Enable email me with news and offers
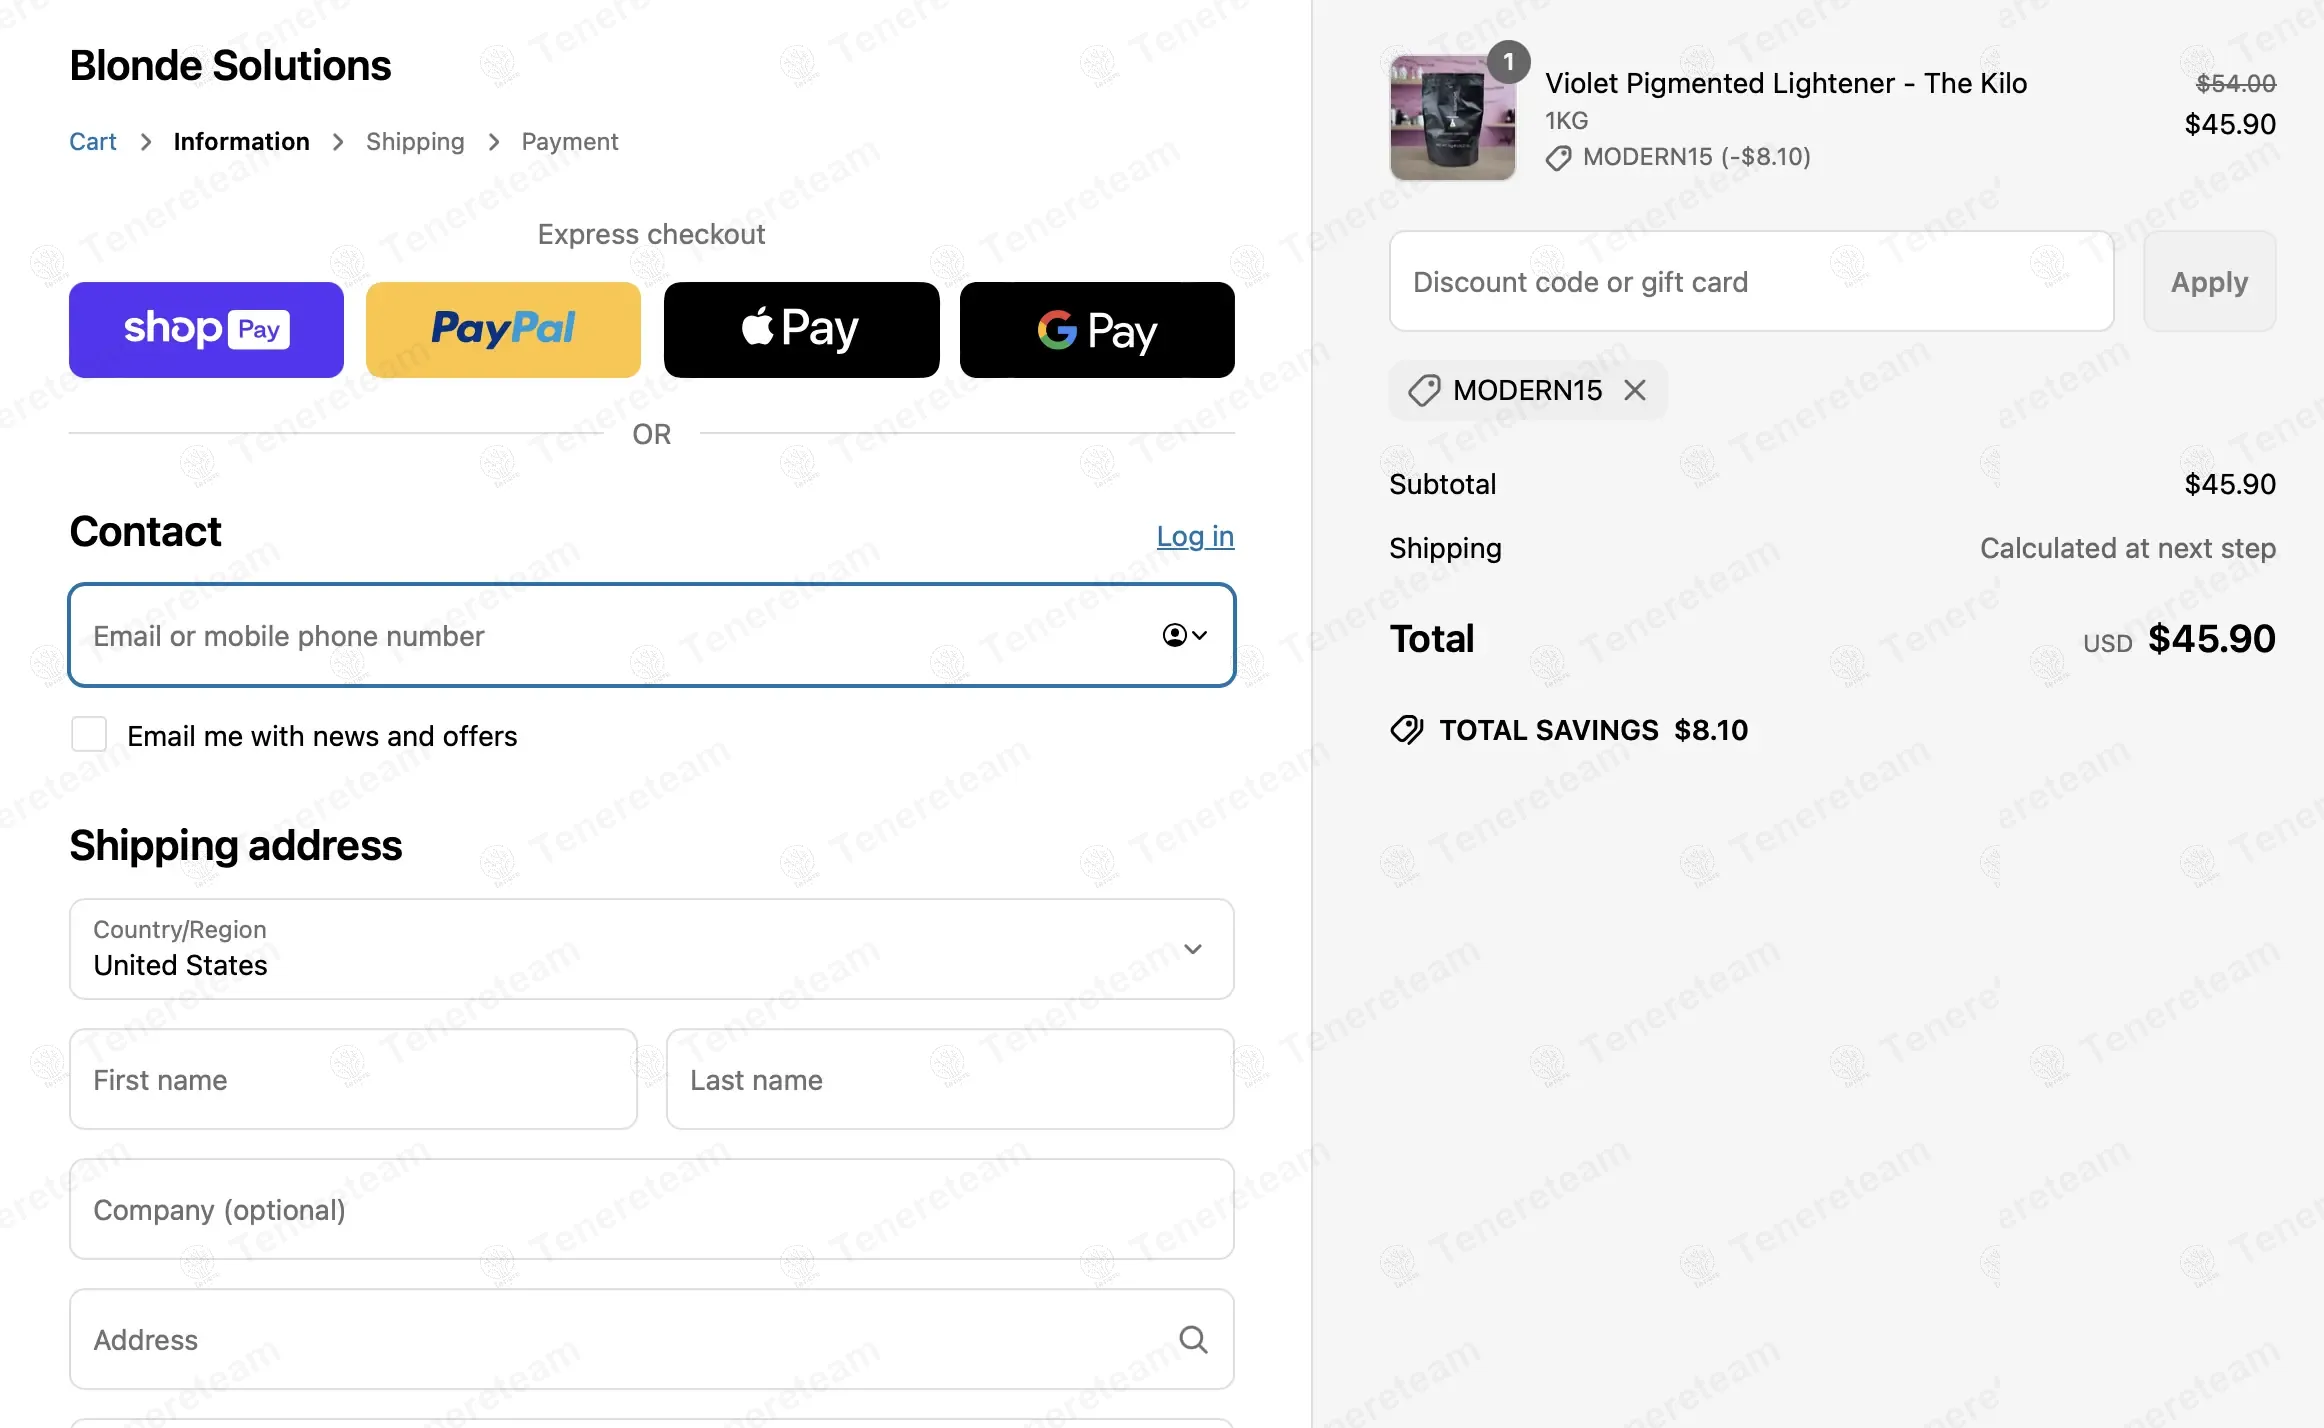This screenshot has width=2324, height=1428. (89, 735)
